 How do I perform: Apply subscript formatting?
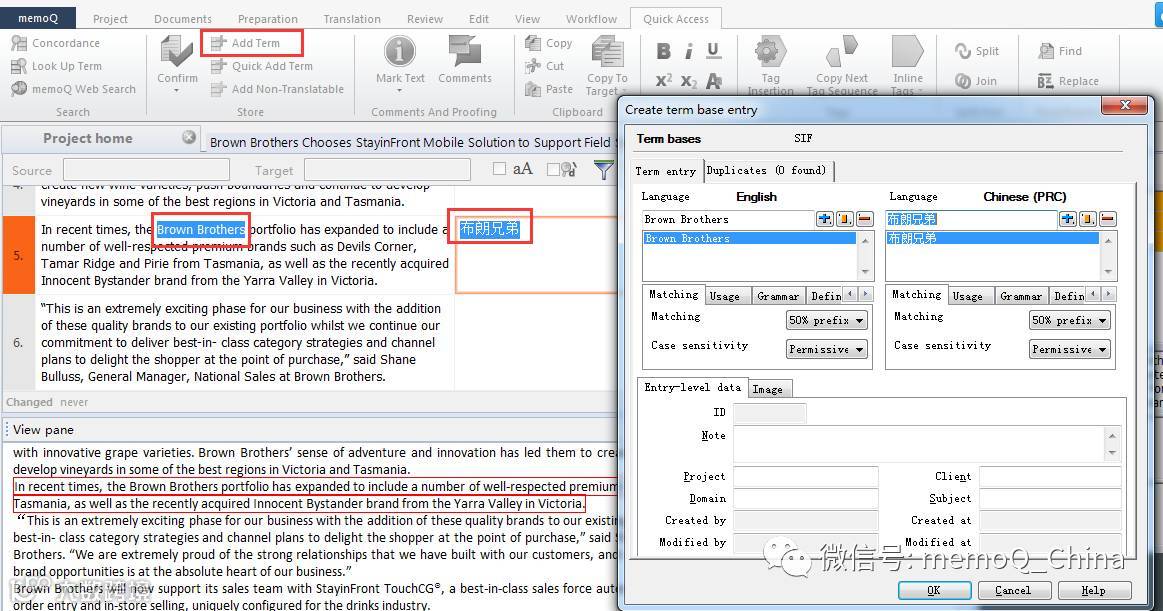(x=689, y=81)
